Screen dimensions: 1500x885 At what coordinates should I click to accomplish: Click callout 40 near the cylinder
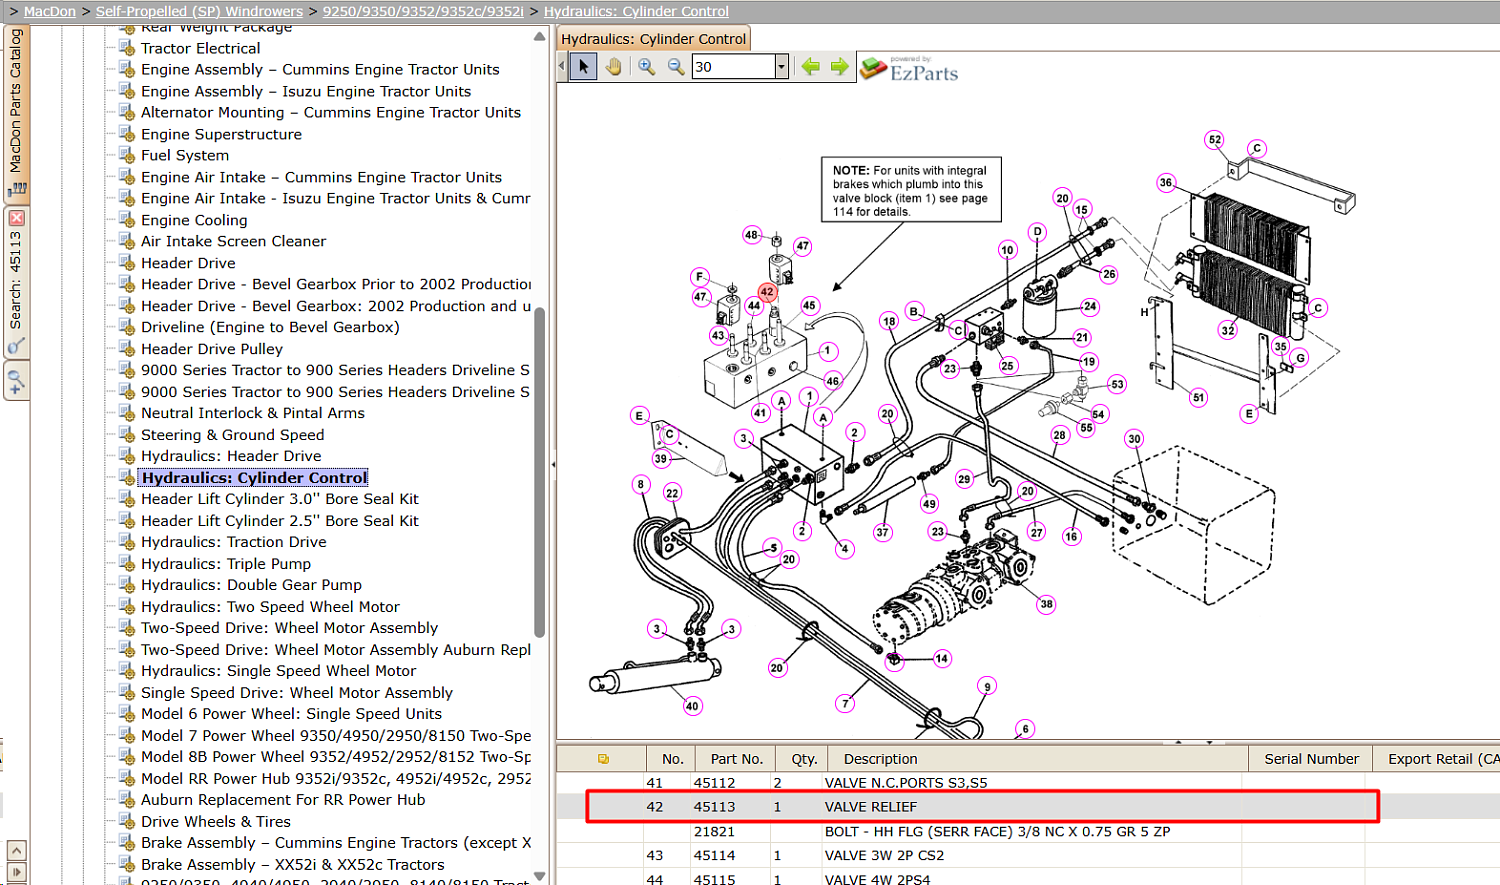tap(692, 706)
